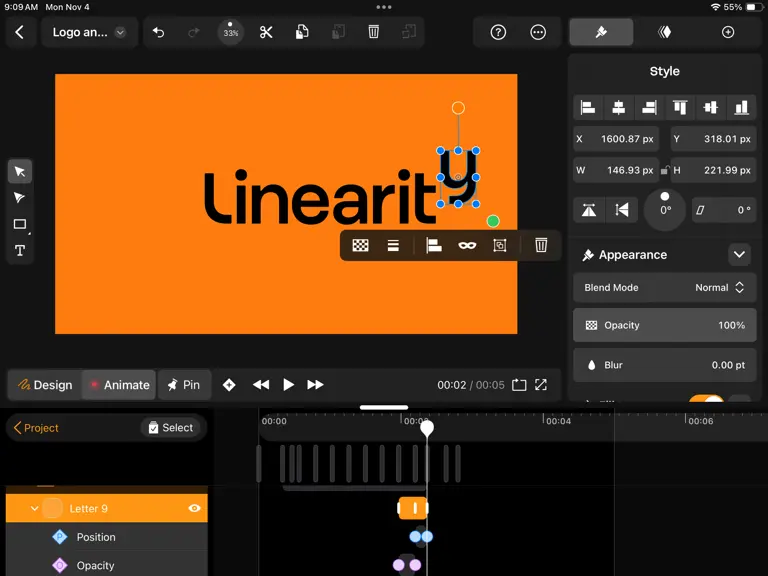Align objects to vertical middle
This screenshot has width=768, height=576.
711,107
